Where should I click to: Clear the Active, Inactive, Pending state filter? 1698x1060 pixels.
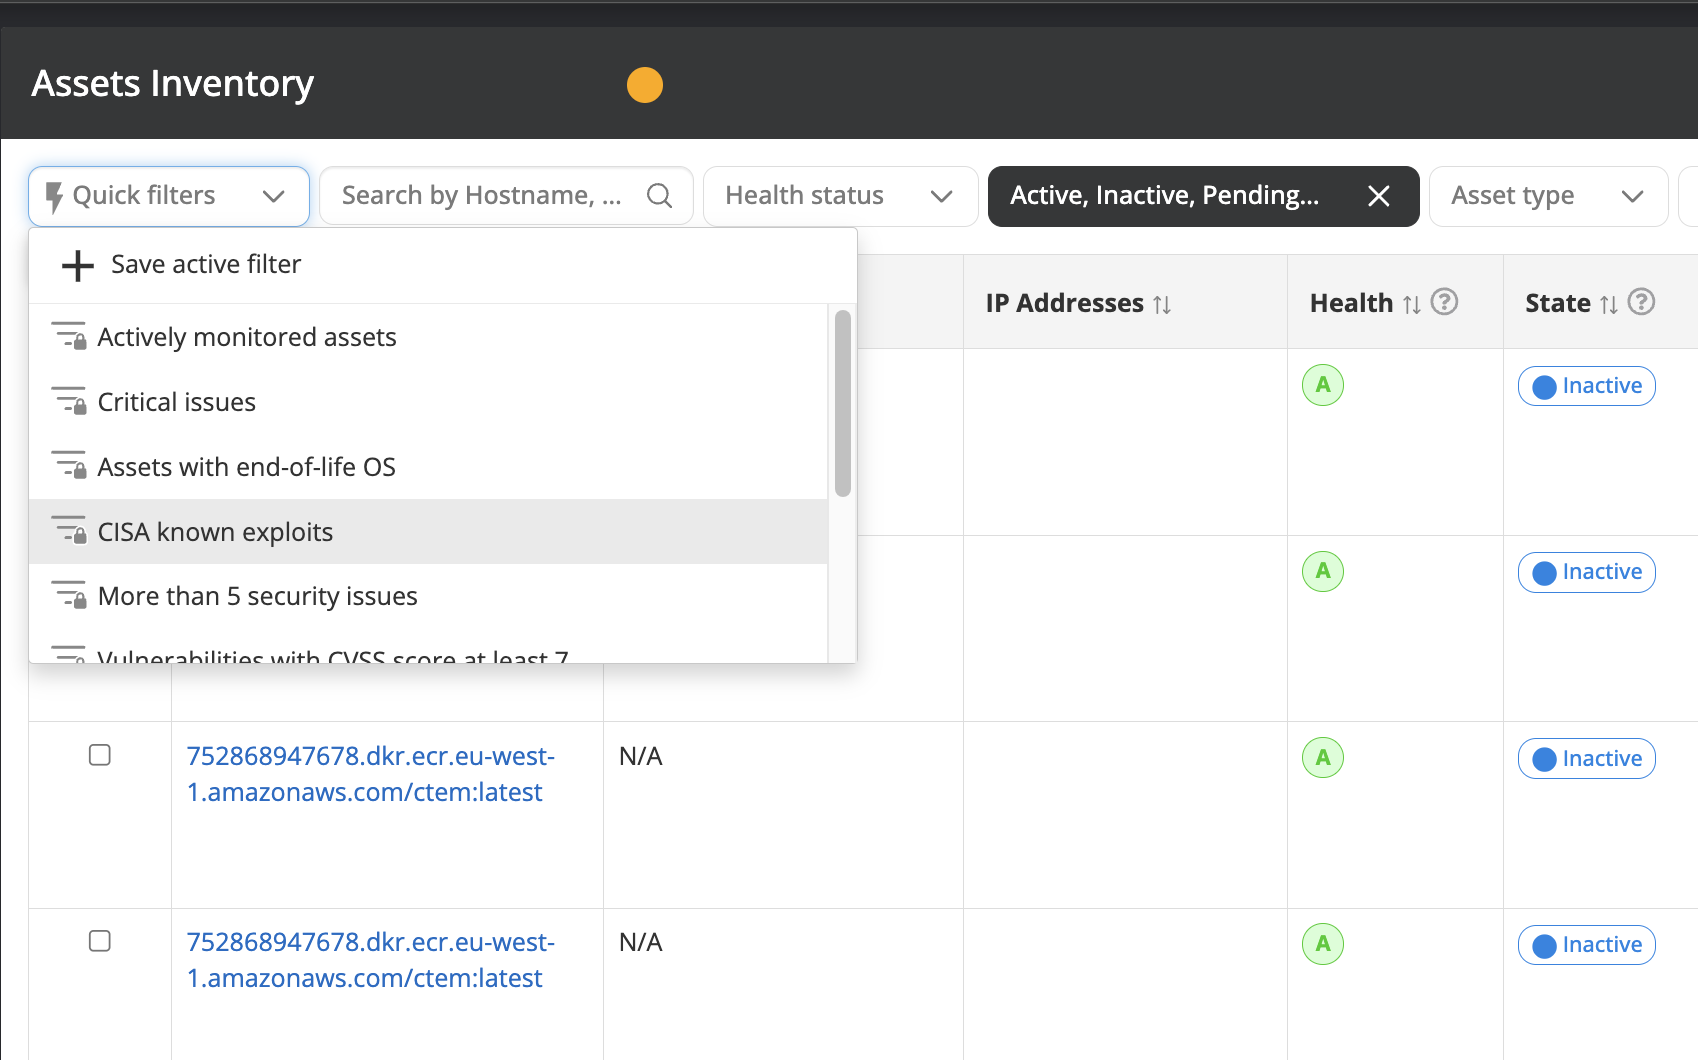click(x=1378, y=196)
